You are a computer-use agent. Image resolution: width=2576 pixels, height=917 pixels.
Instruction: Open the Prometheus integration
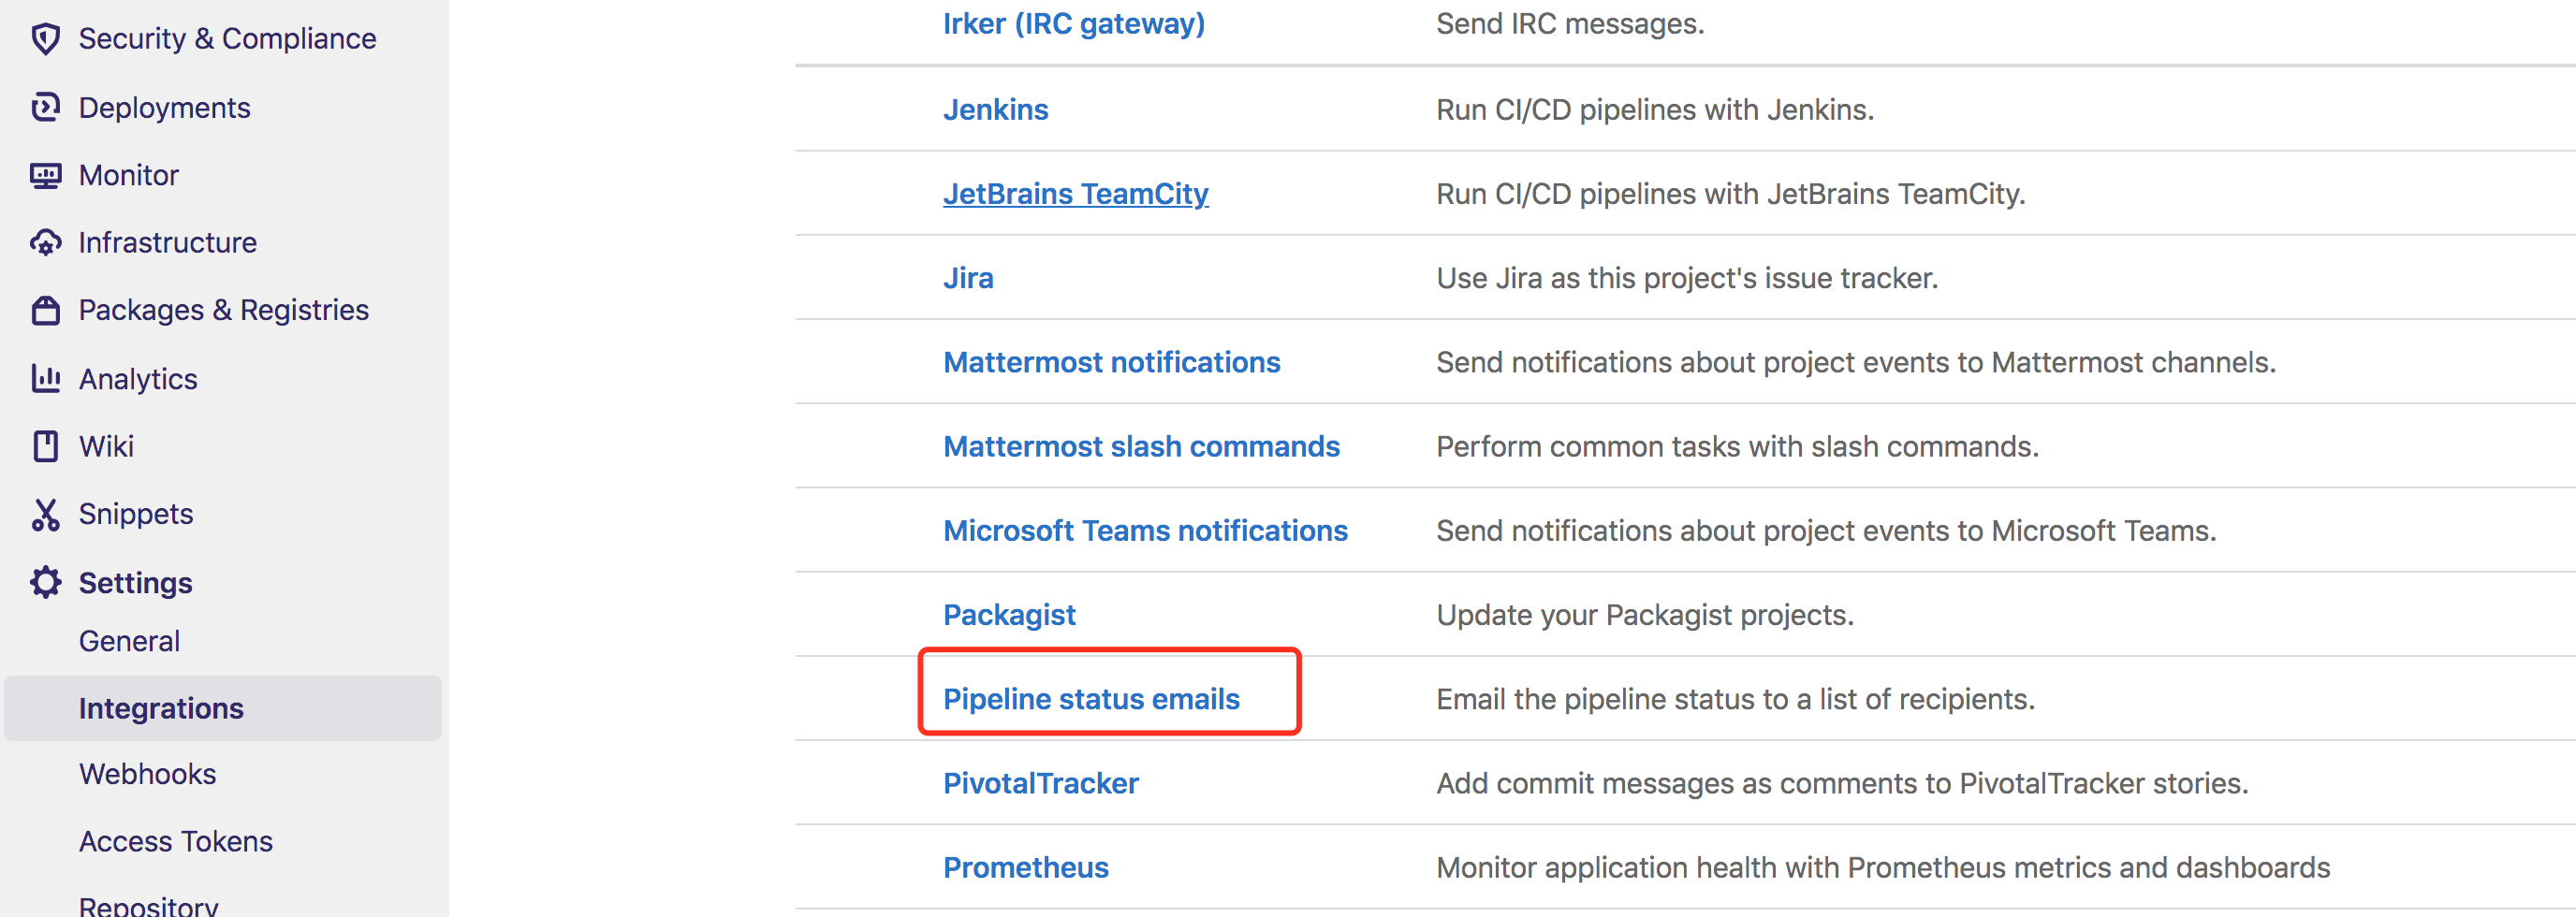pos(1025,867)
